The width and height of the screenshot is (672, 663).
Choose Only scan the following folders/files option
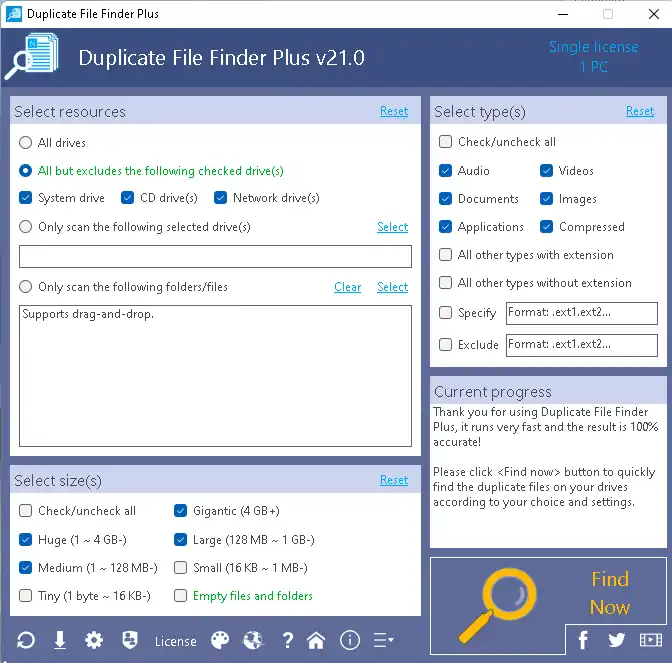(x=26, y=287)
